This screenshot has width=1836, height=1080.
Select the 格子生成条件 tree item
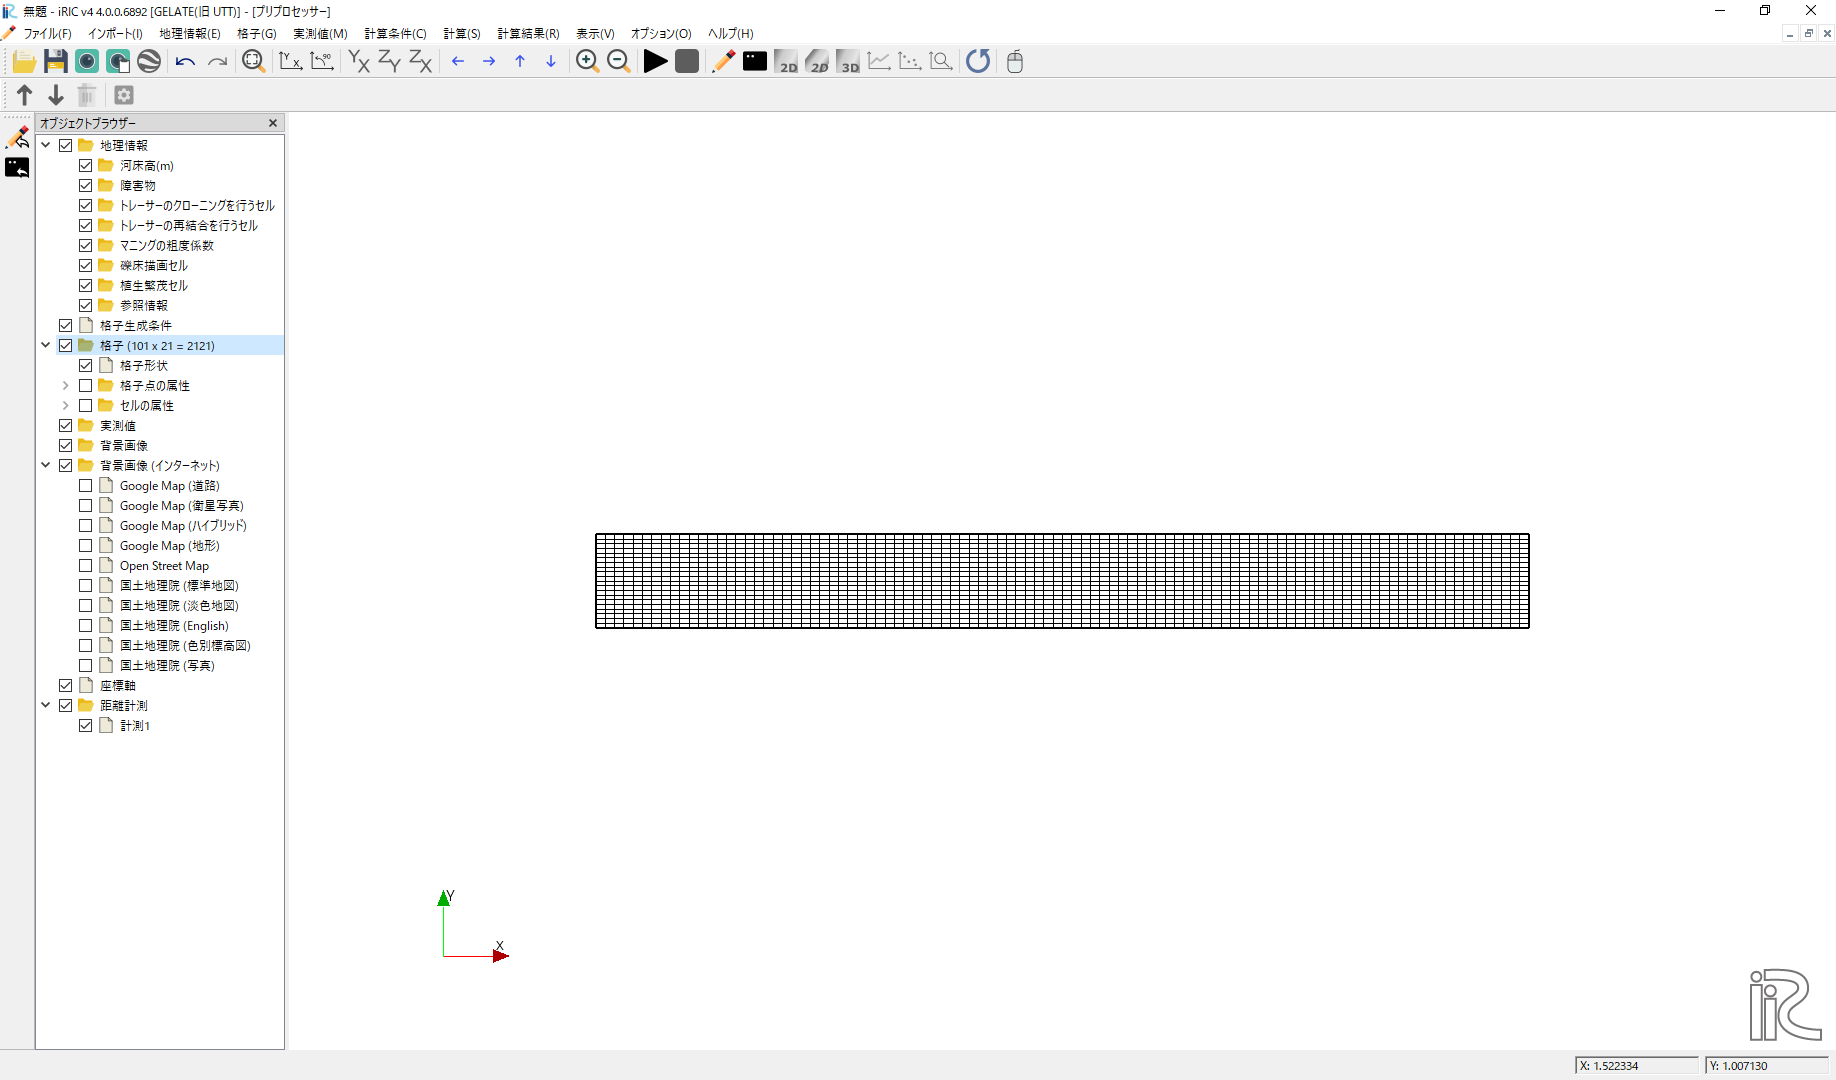click(135, 326)
